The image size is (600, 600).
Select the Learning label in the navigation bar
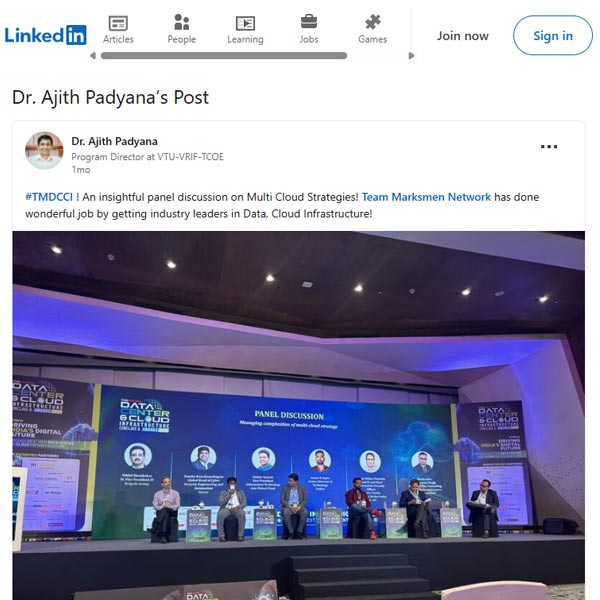tap(245, 39)
